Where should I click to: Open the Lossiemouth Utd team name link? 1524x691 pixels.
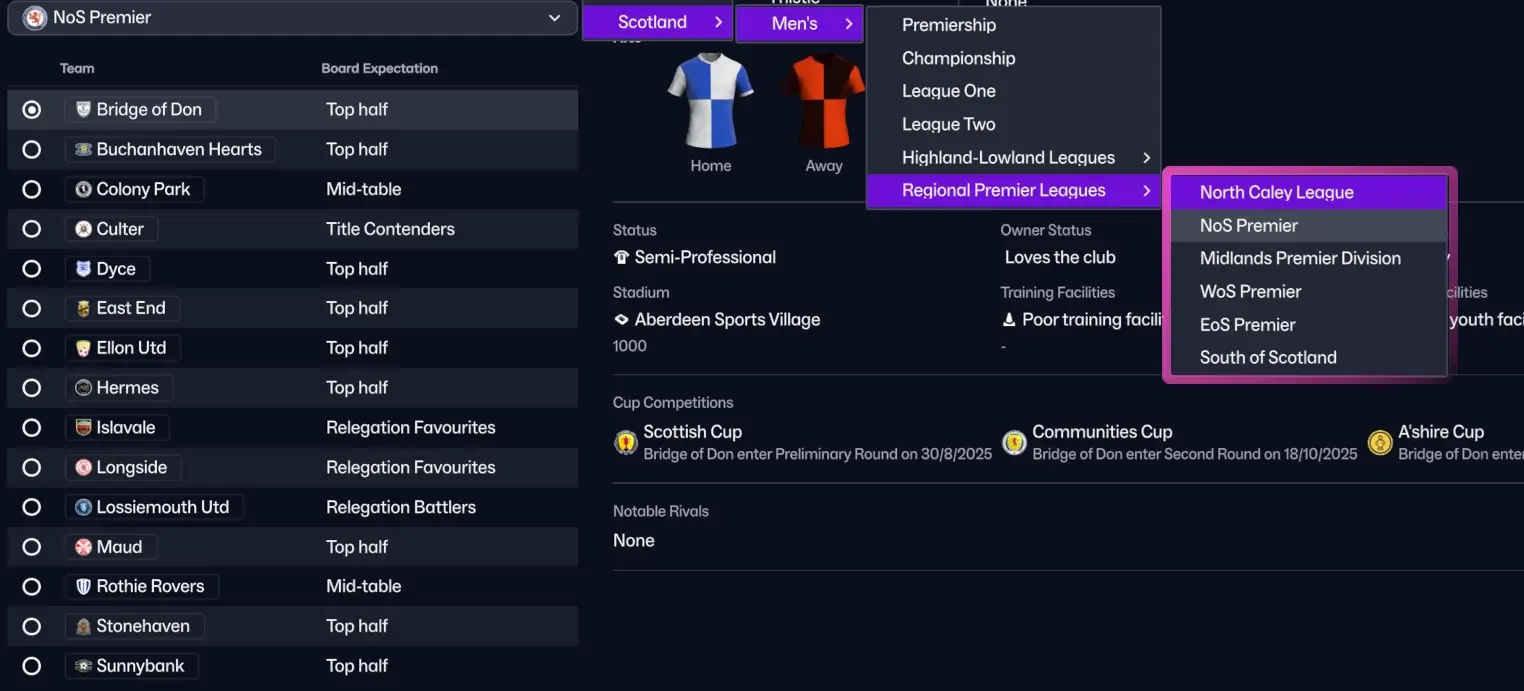coord(162,507)
